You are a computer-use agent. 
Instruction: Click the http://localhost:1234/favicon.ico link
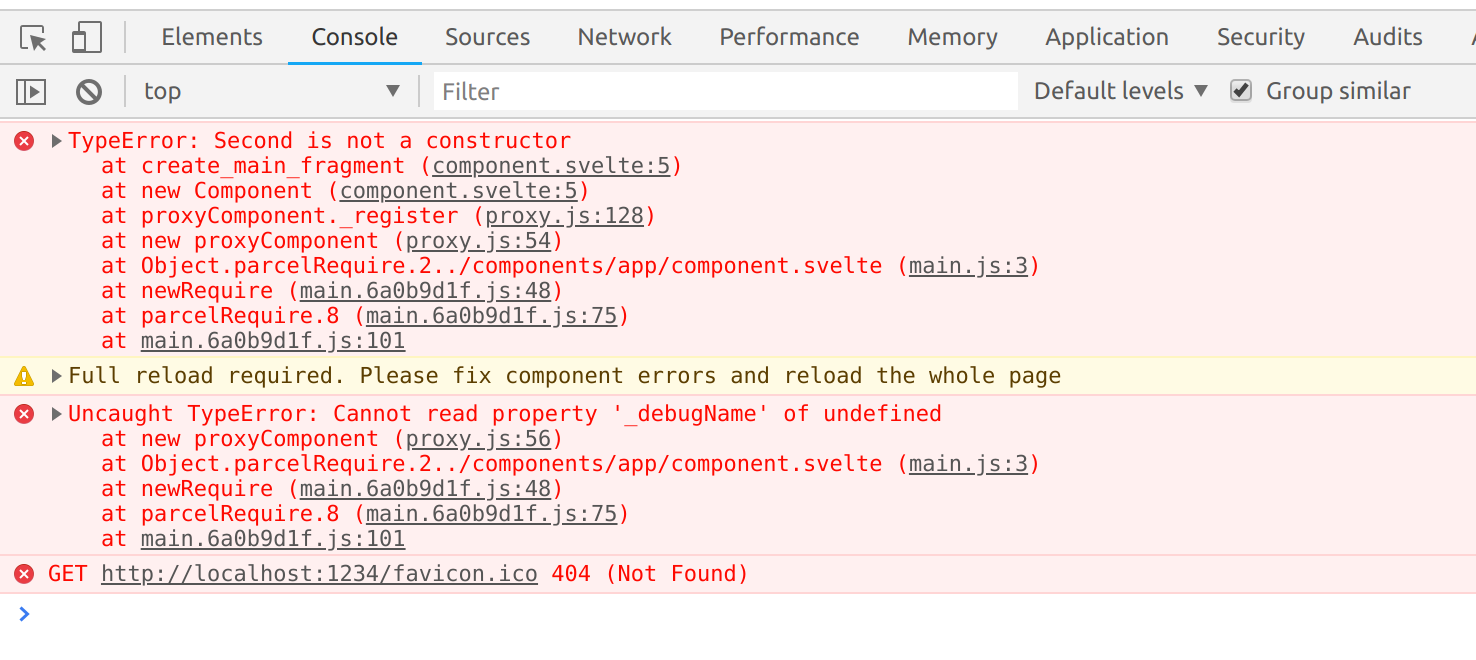coord(318,573)
